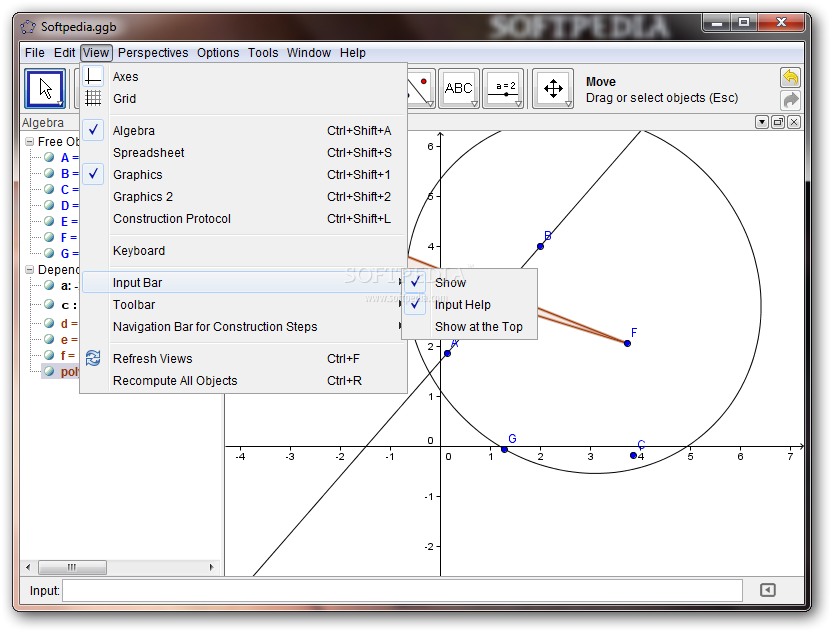The image size is (832, 632).
Task: Choose Spreadsheet view from menu
Action: click(244, 152)
